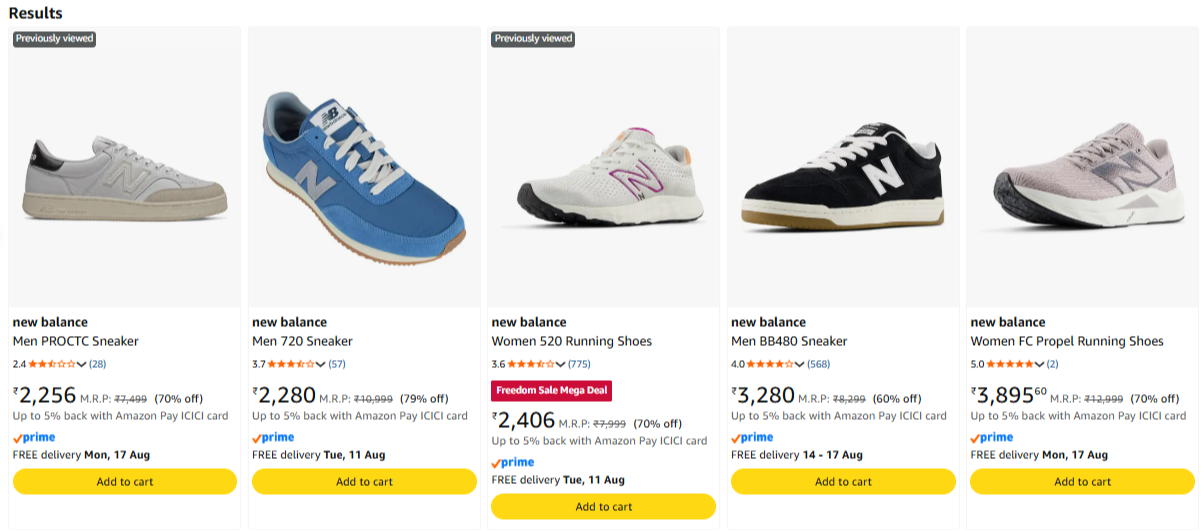
Task: Click five-star rating of Women FC Propel shoes
Action: tap(1010, 364)
